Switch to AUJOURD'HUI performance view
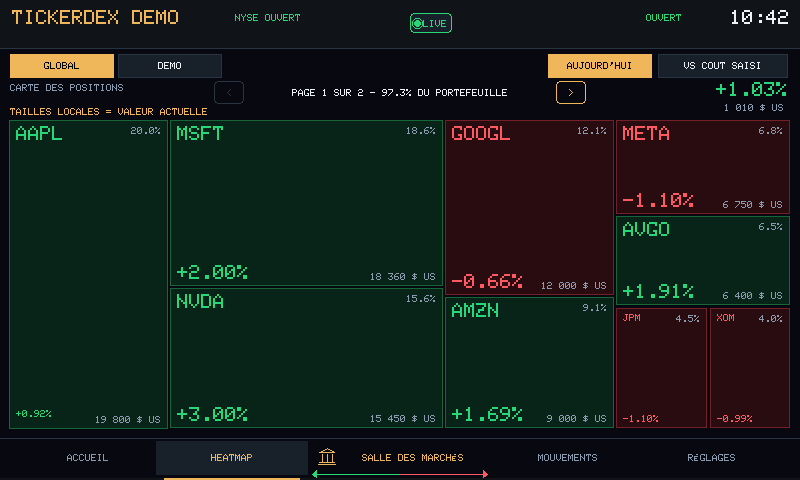The height and width of the screenshot is (480, 800). point(599,66)
